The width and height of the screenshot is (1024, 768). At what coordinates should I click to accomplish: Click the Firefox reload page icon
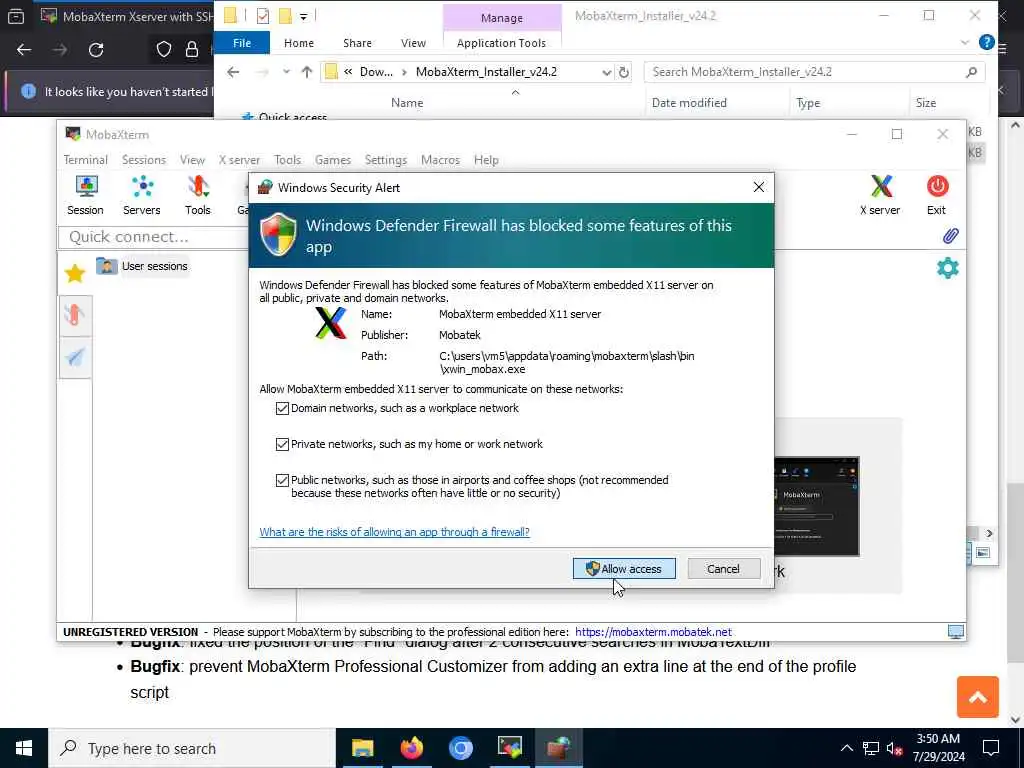(x=96, y=50)
